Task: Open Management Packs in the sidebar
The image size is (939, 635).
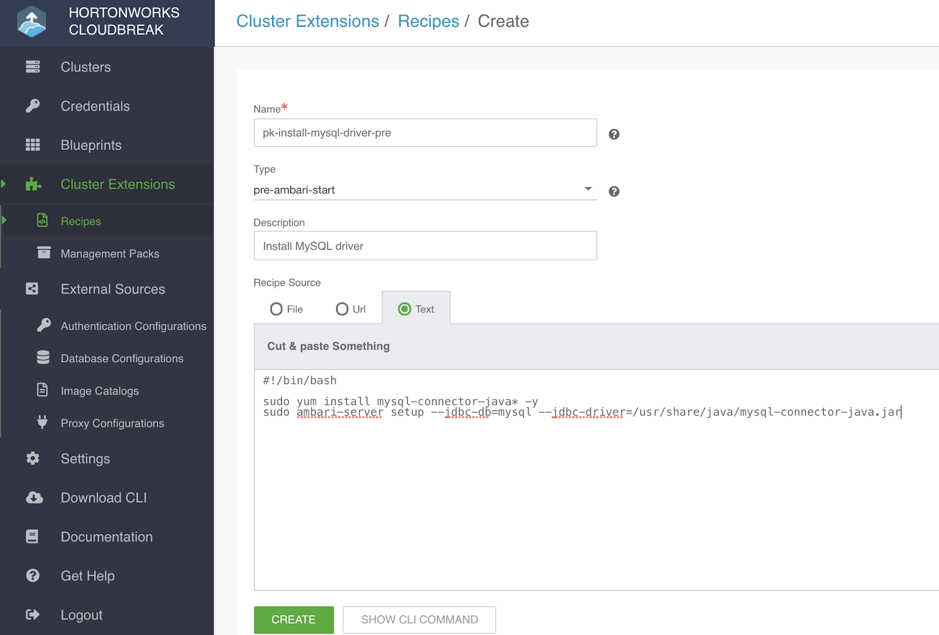Action: (x=109, y=254)
